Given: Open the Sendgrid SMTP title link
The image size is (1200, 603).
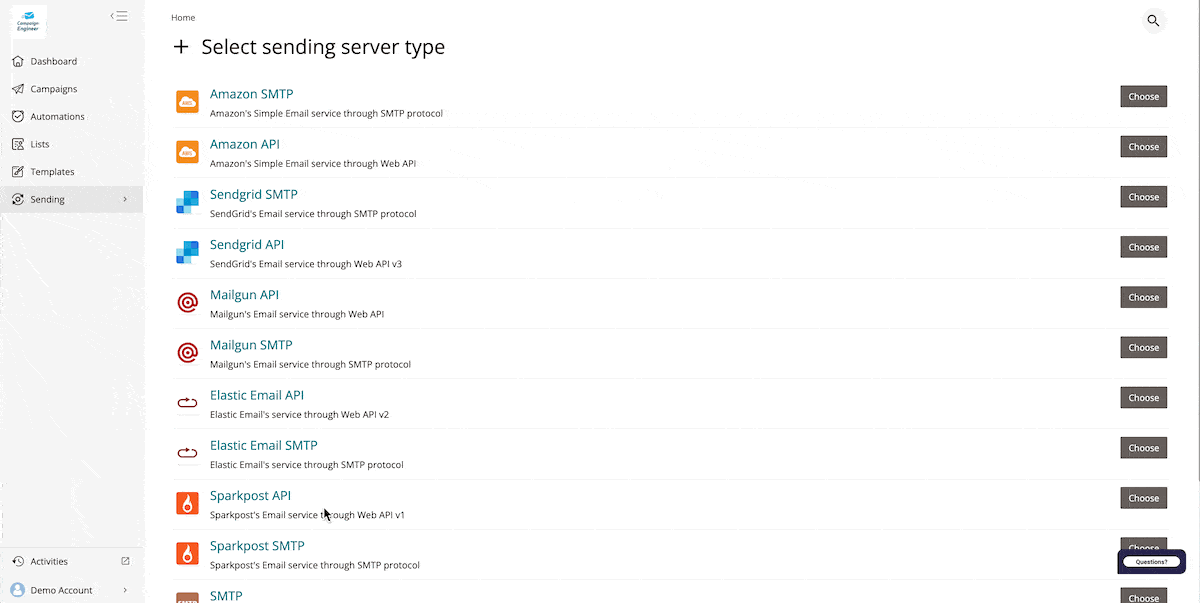Looking at the screenshot, I should click(253, 195).
